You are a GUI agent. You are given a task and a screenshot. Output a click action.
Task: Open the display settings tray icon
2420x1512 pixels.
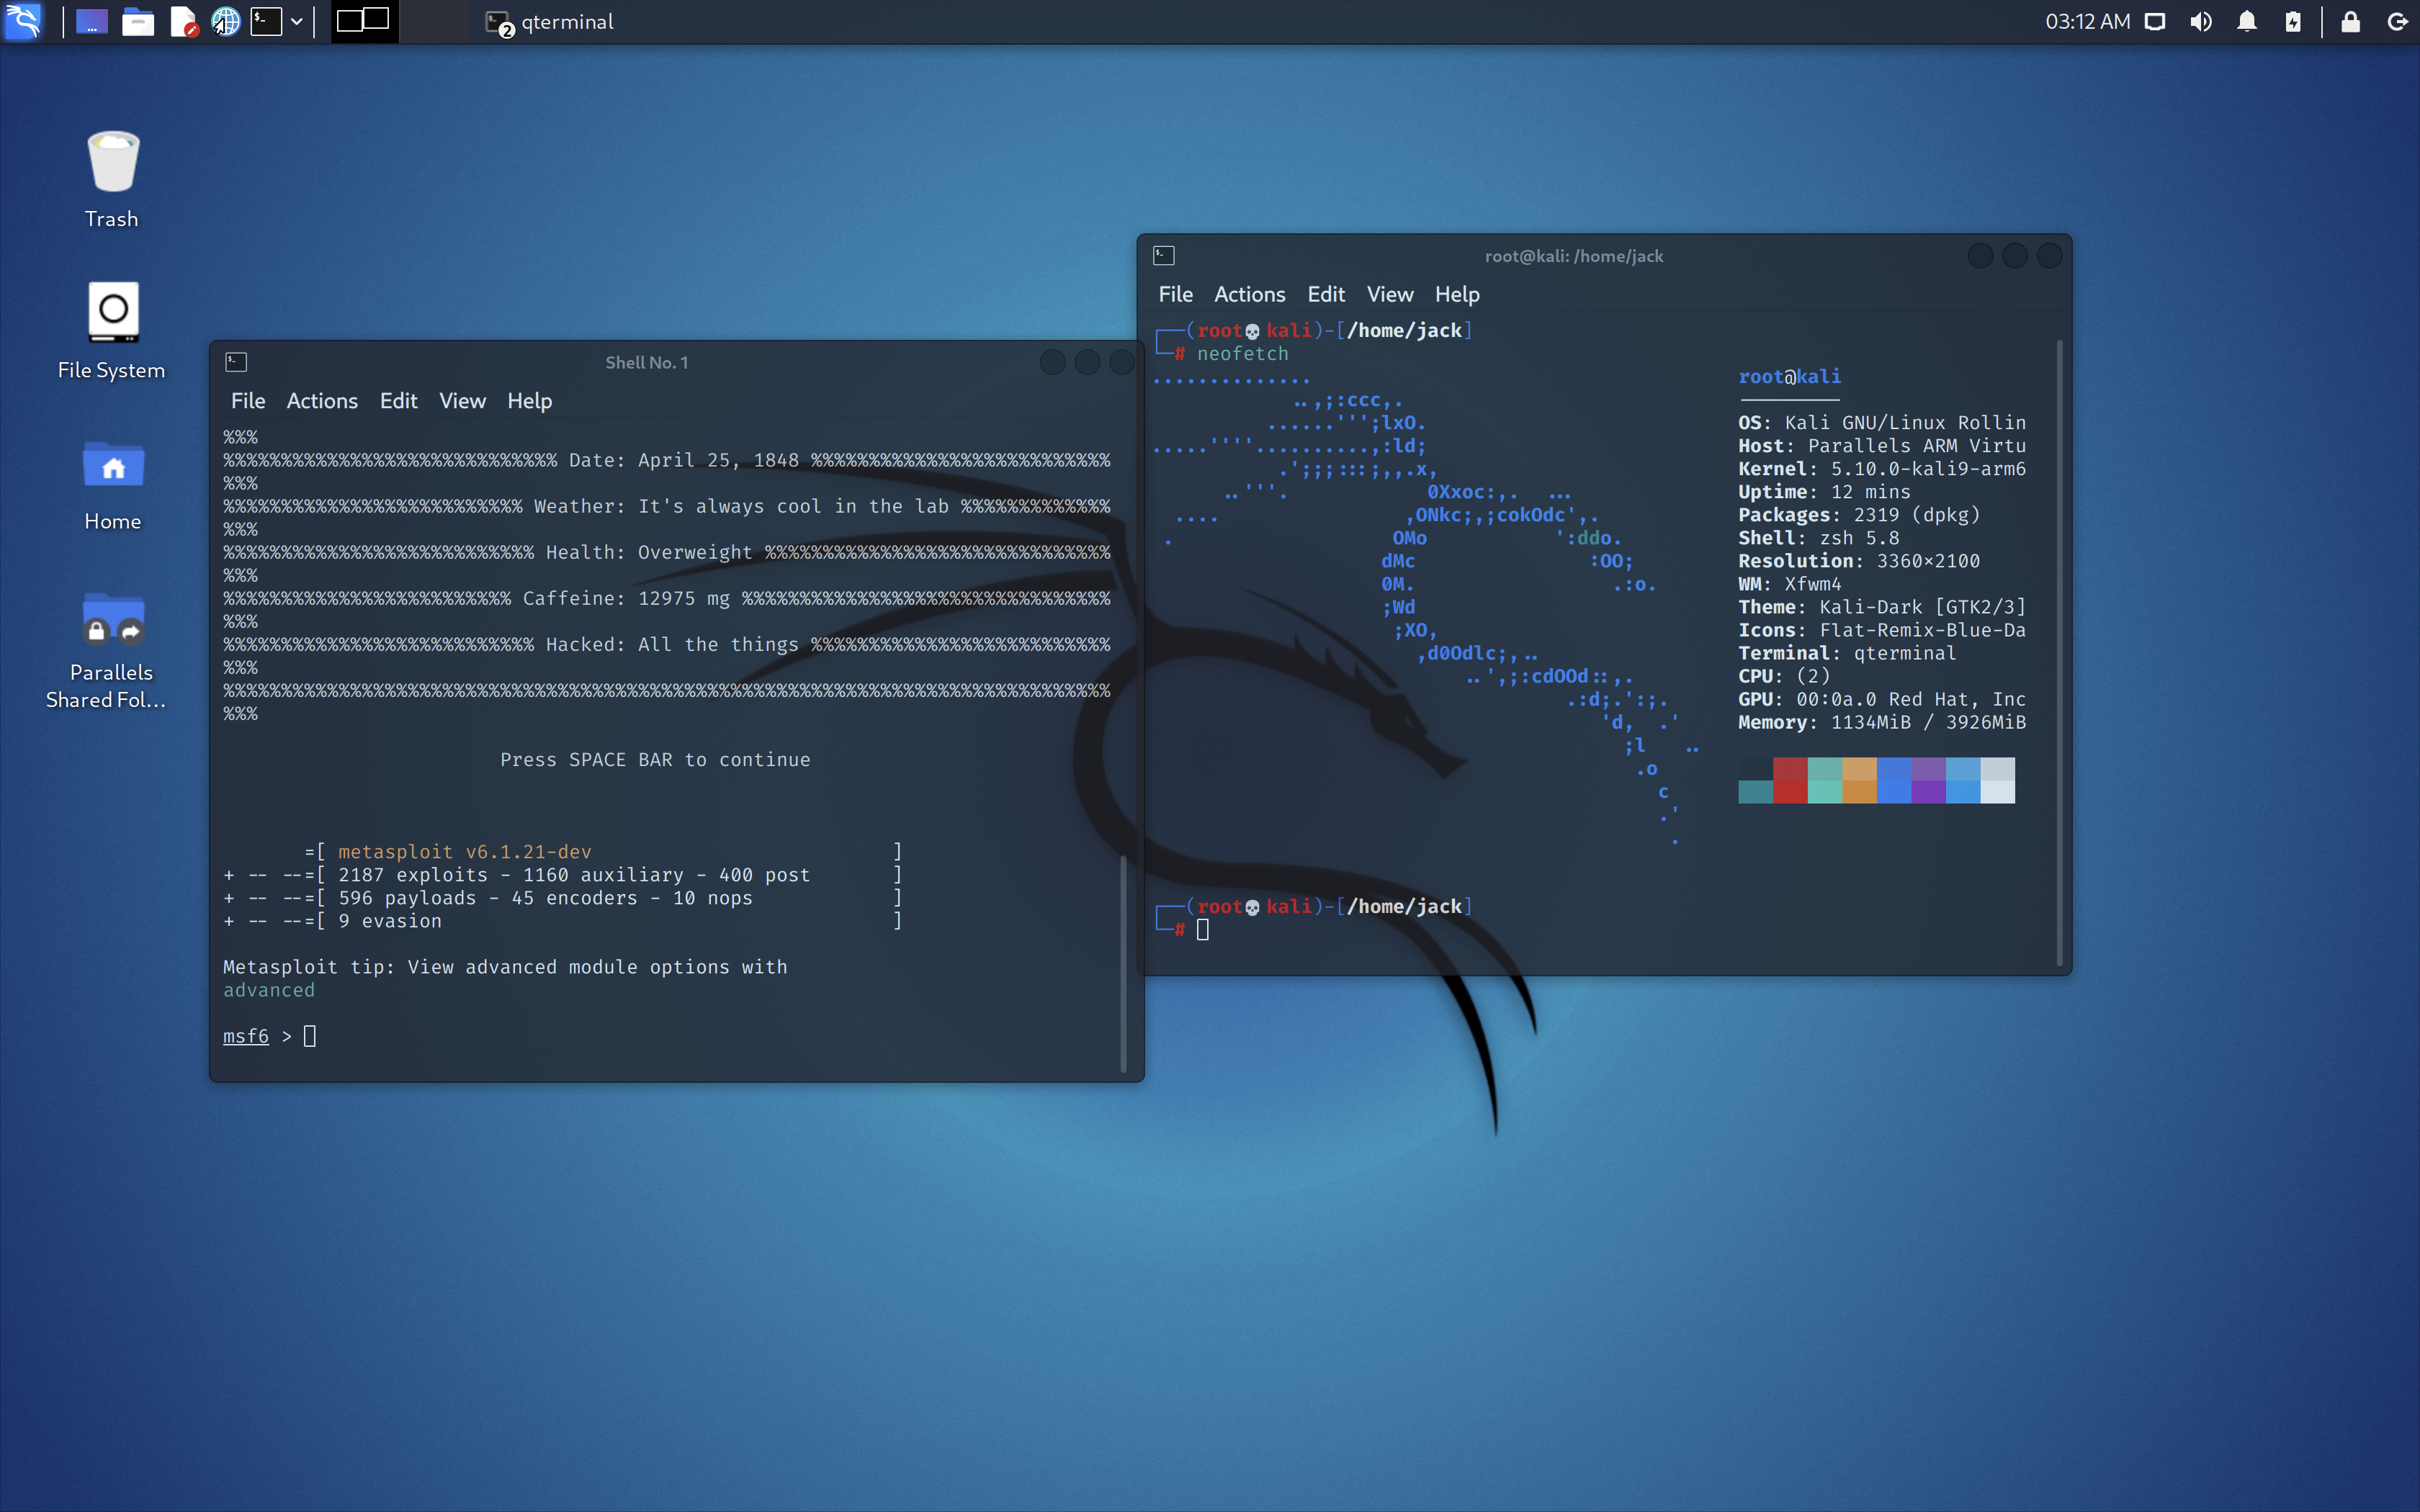pos(2155,22)
